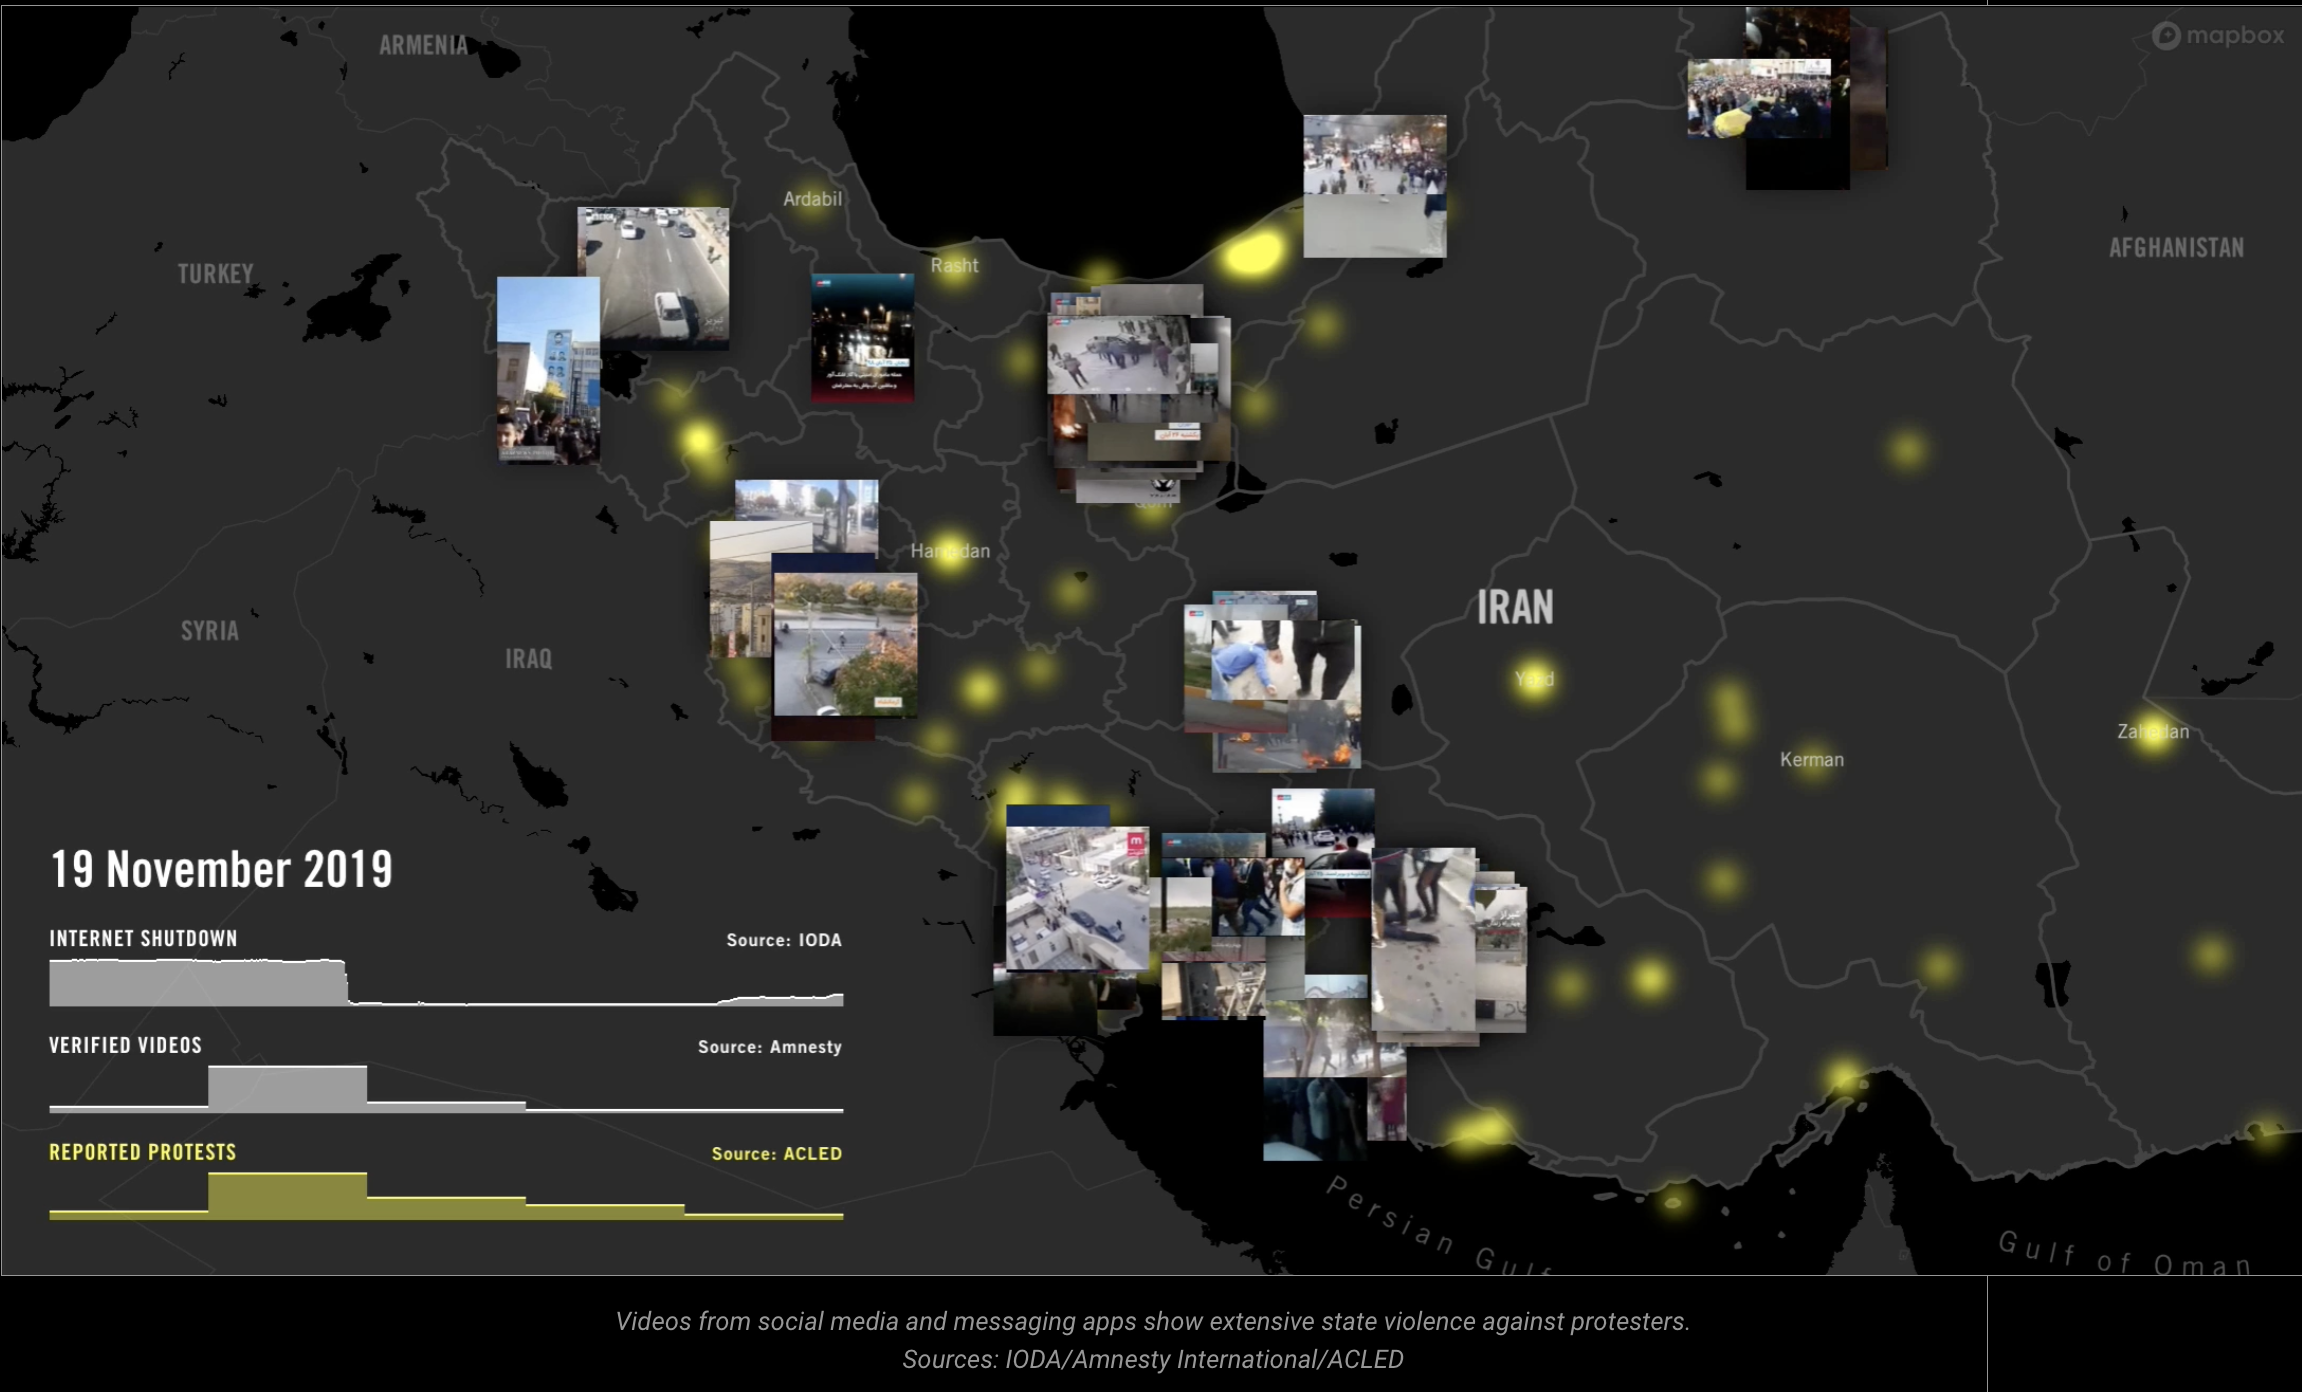
Task: Click the yellow protest marker at Hamadan
Action: 948,550
